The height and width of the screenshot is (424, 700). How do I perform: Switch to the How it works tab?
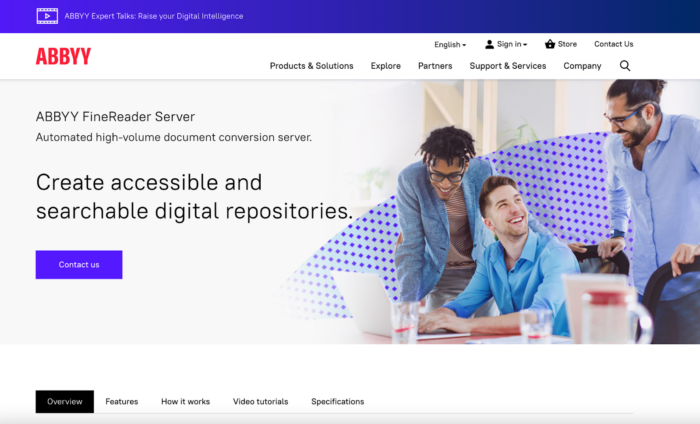point(185,402)
